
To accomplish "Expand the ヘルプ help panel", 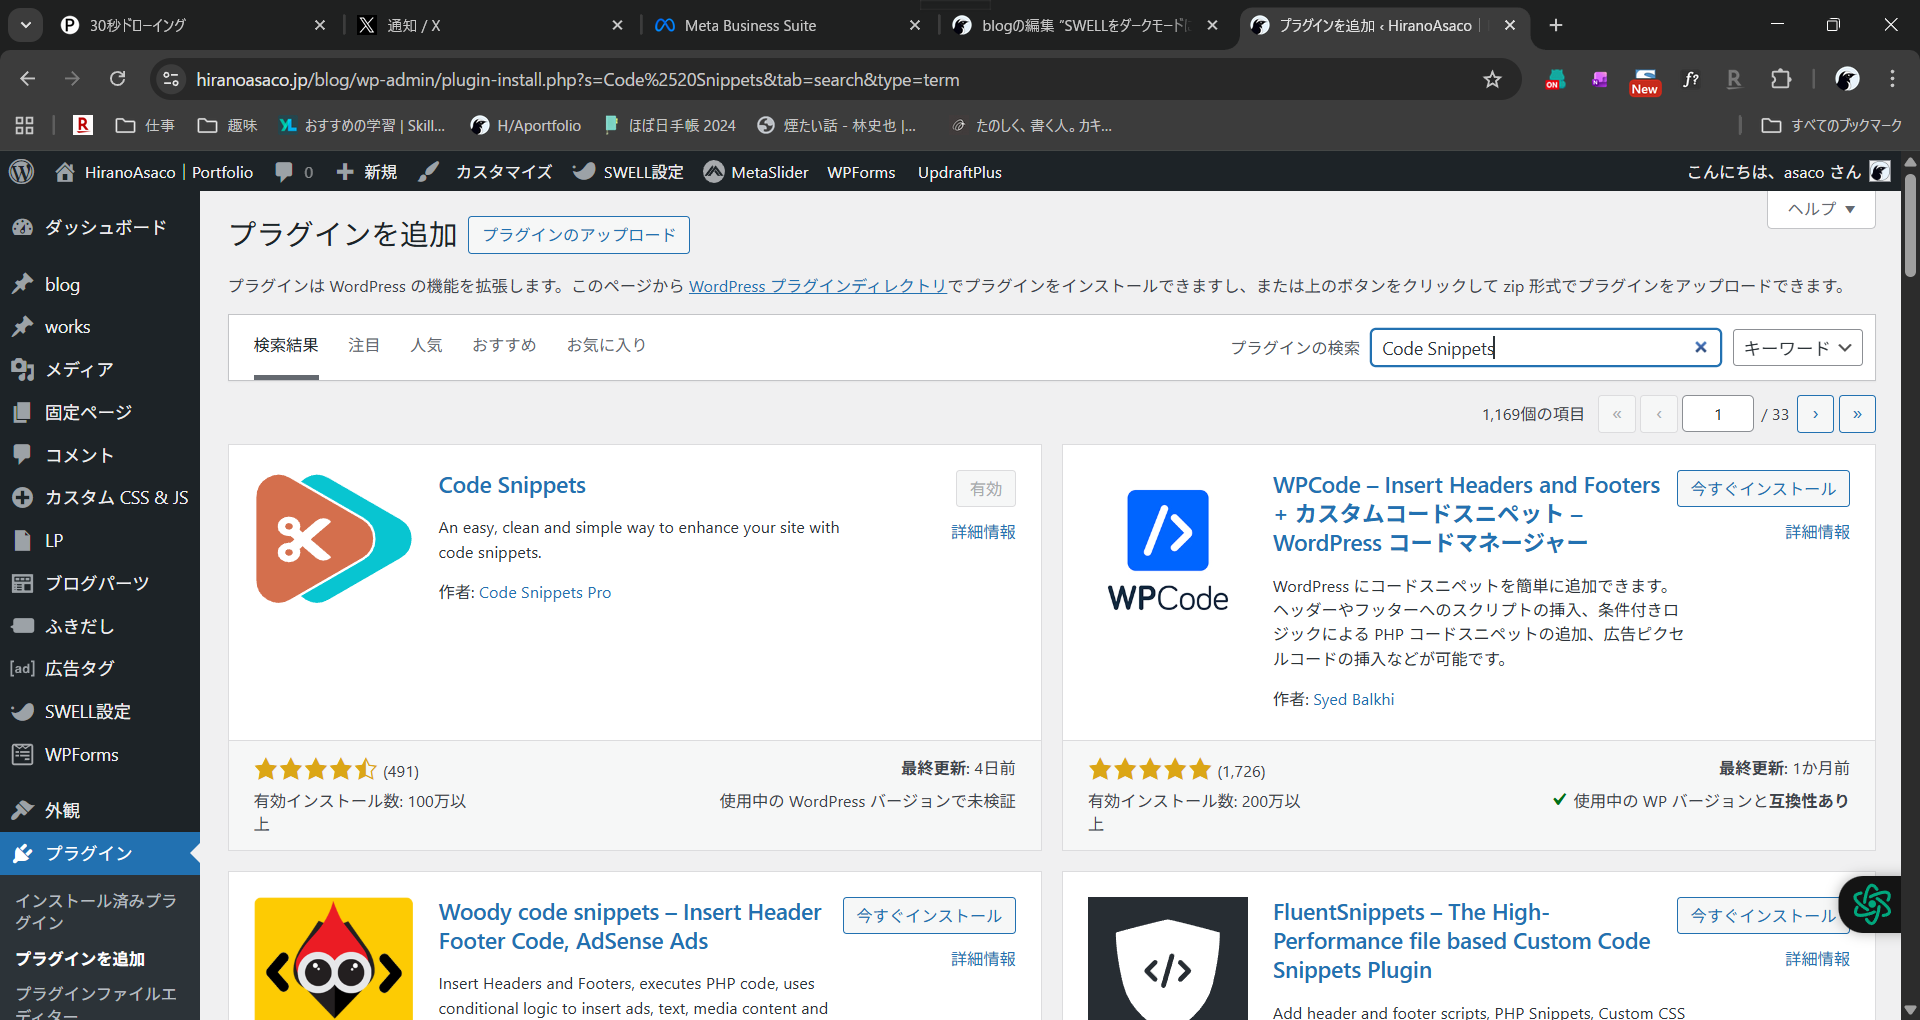I will [1820, 209].
